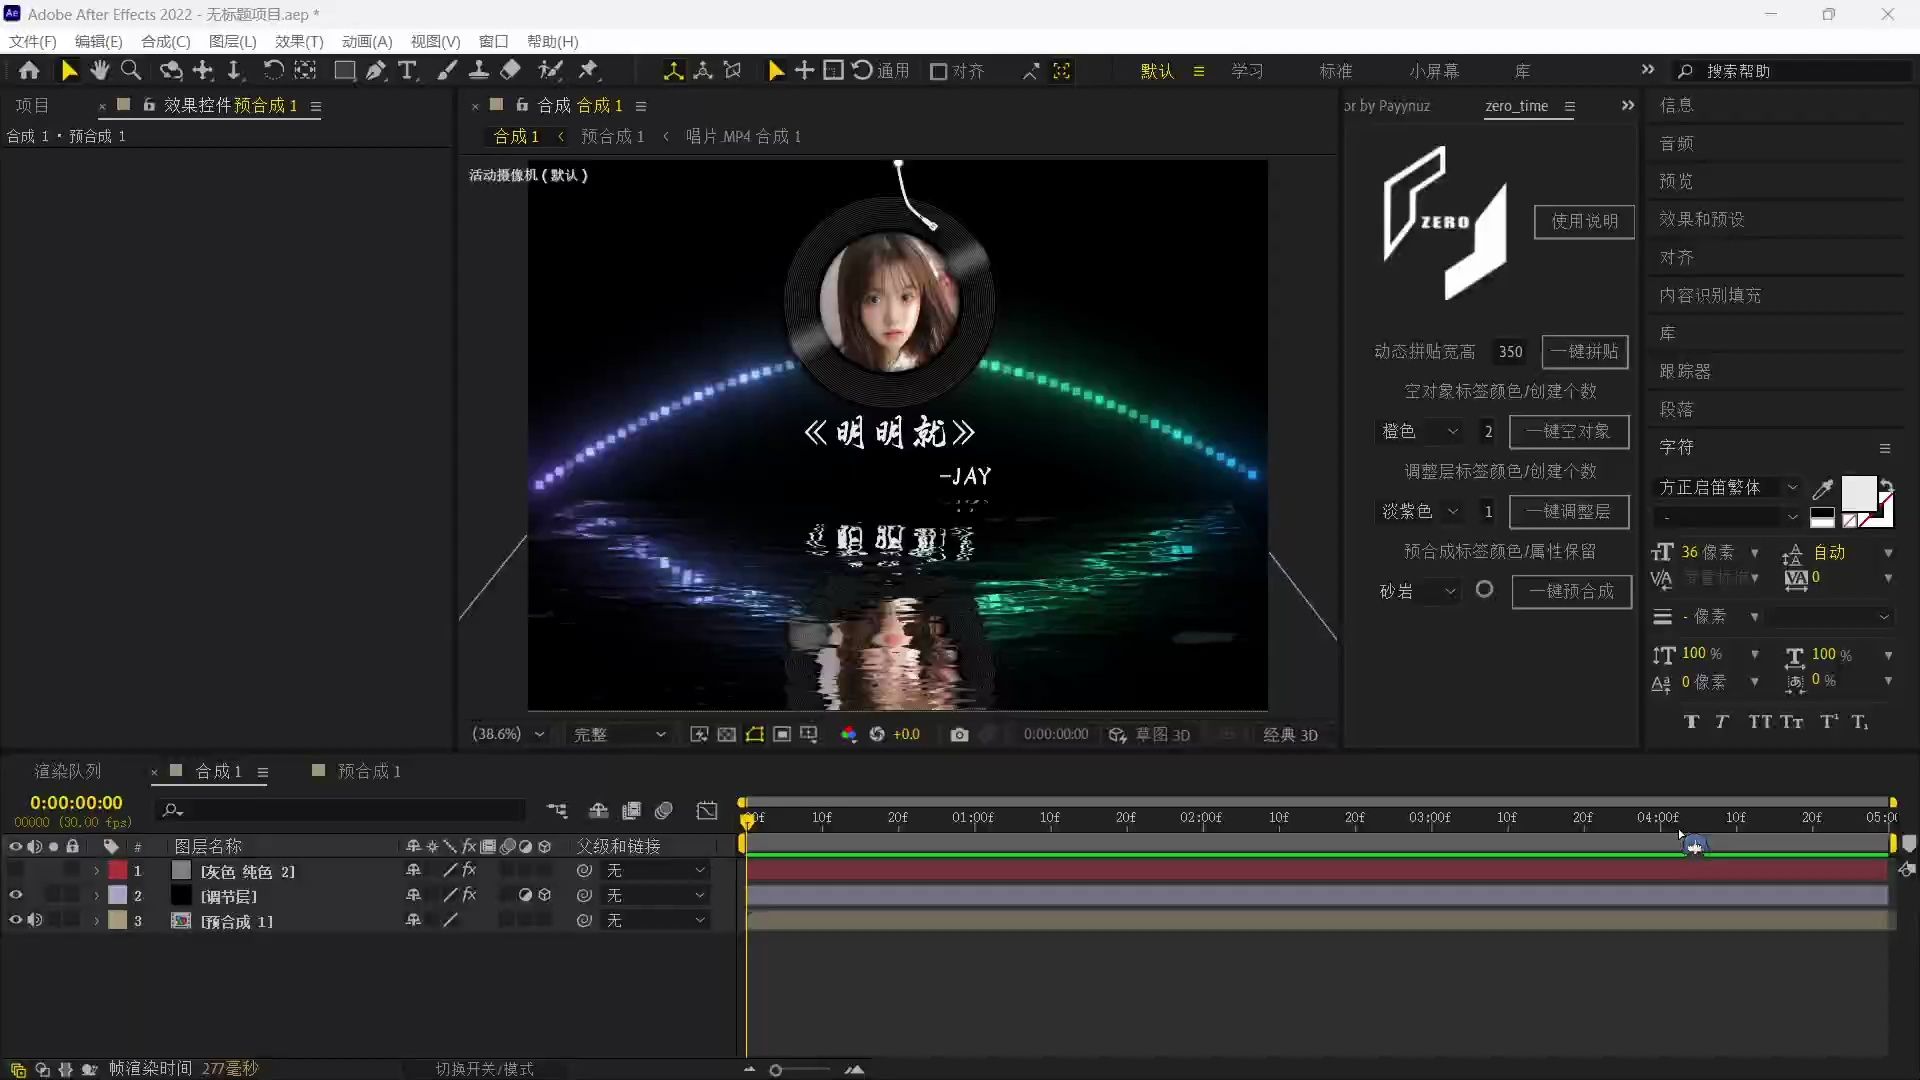The height and width of the screenshot is (1080, 1920).
Task: Open the 文件(F) menu
Action: coord(33,41)
